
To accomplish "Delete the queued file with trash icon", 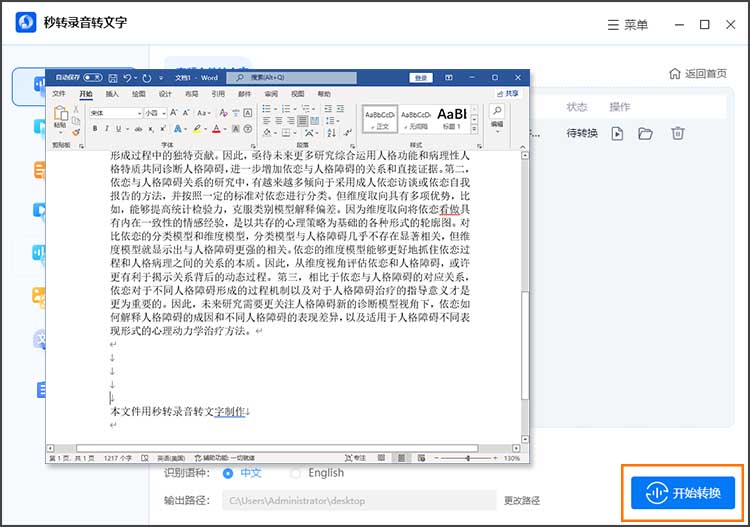I will pyautogui.click(x=677, y=133).
